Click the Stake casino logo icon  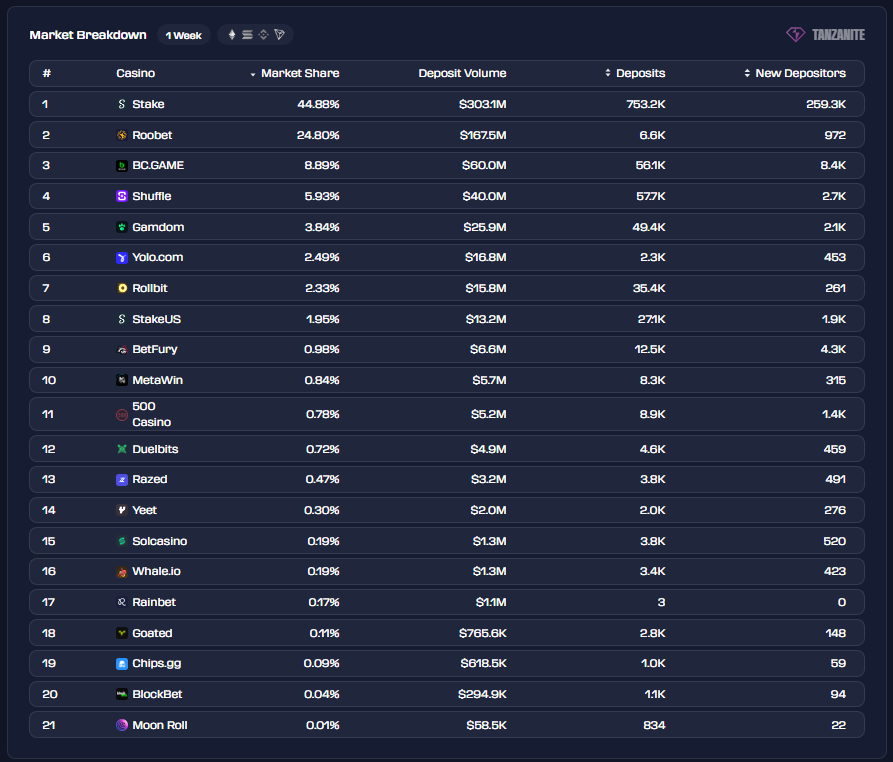pyautogui.click(x=122, y=104)
